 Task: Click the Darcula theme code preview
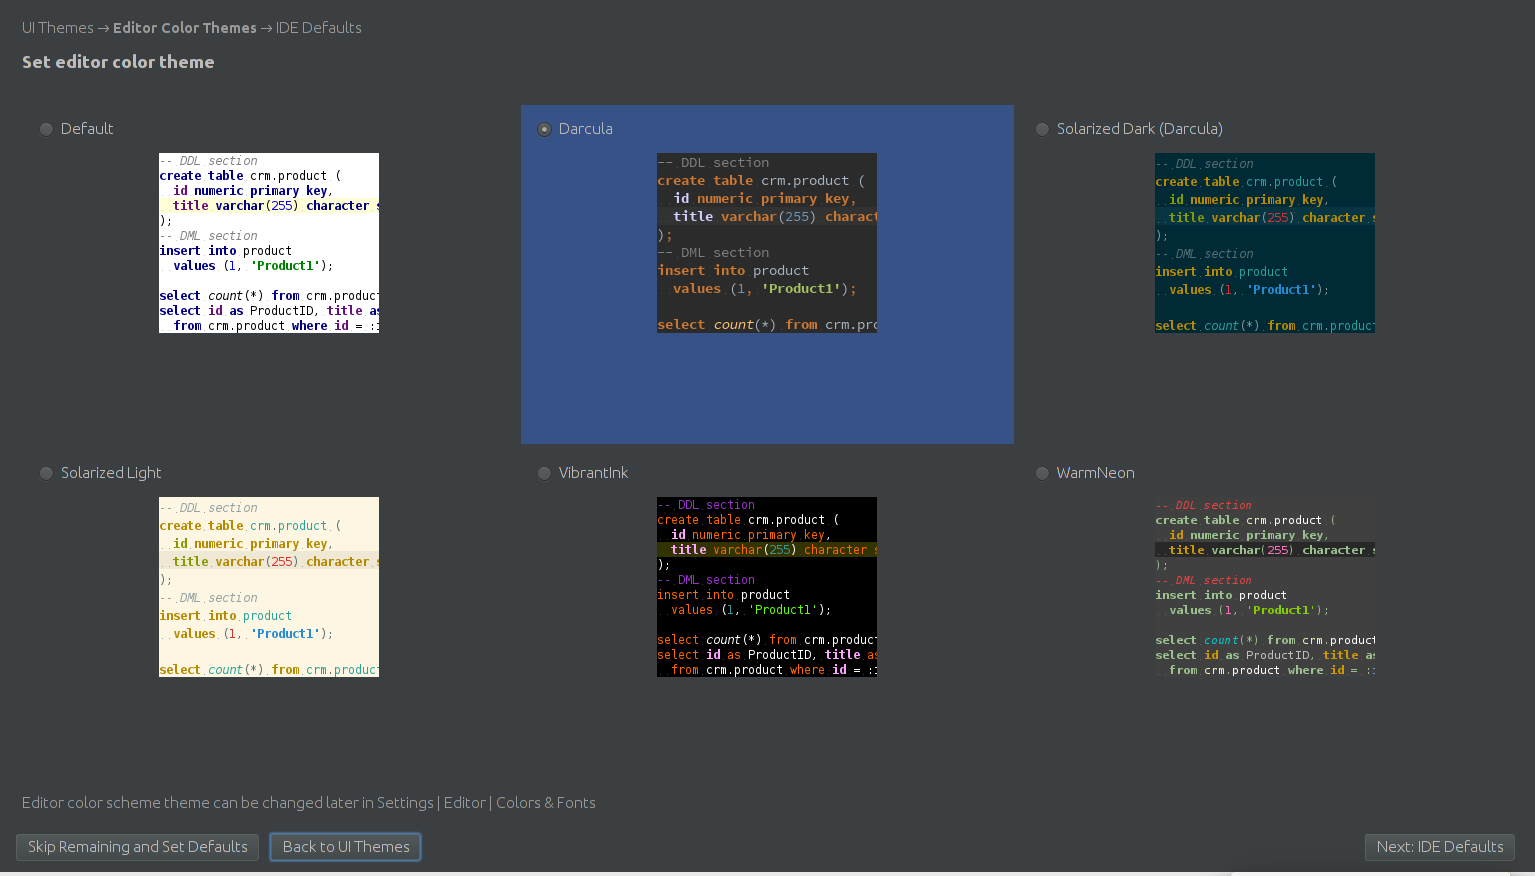pyautogui.click(x=767, y=243)
